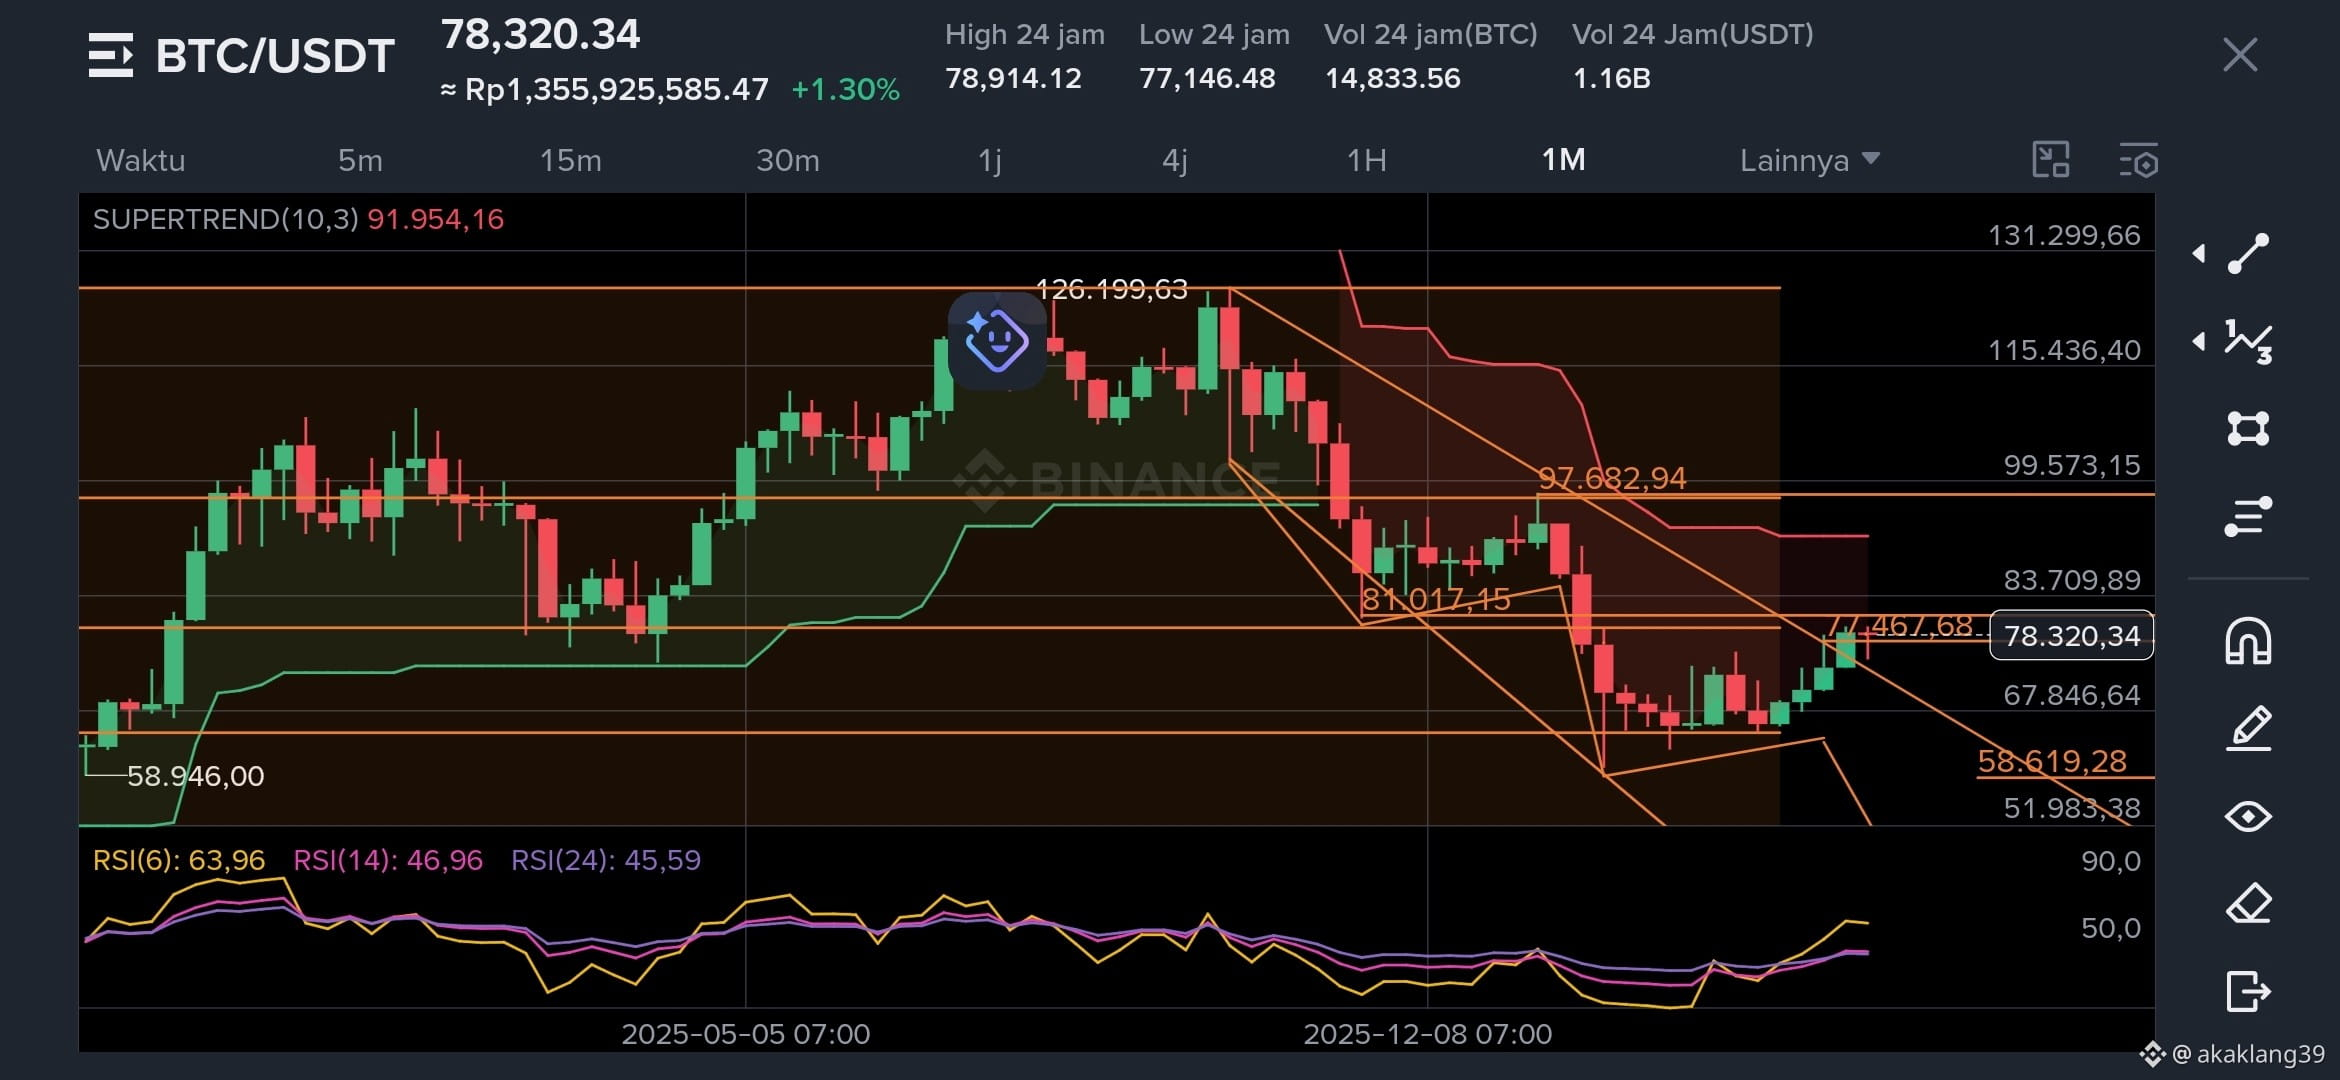Switch to the Waktu line view
2340x1080 pixels.
tap(141, 160)
